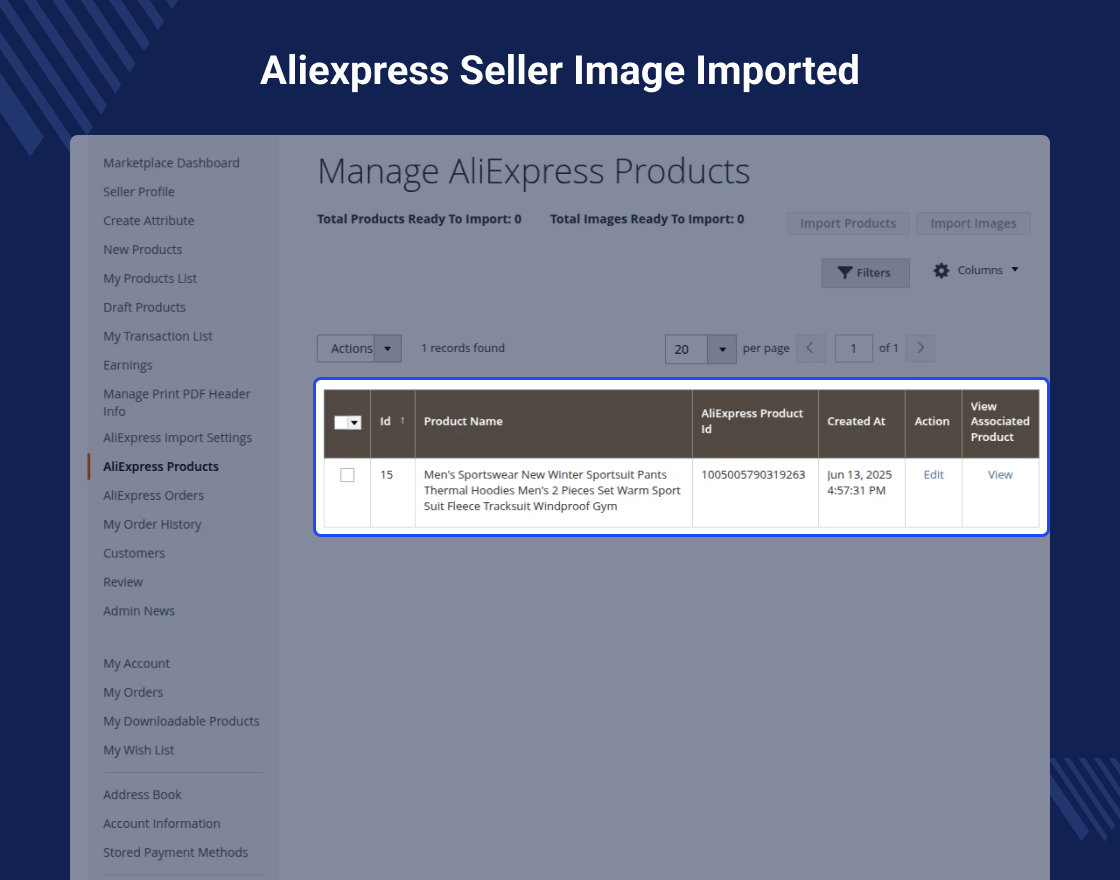Open My Order History
The height and width of the screenshot is (880, 1120).
152,524
